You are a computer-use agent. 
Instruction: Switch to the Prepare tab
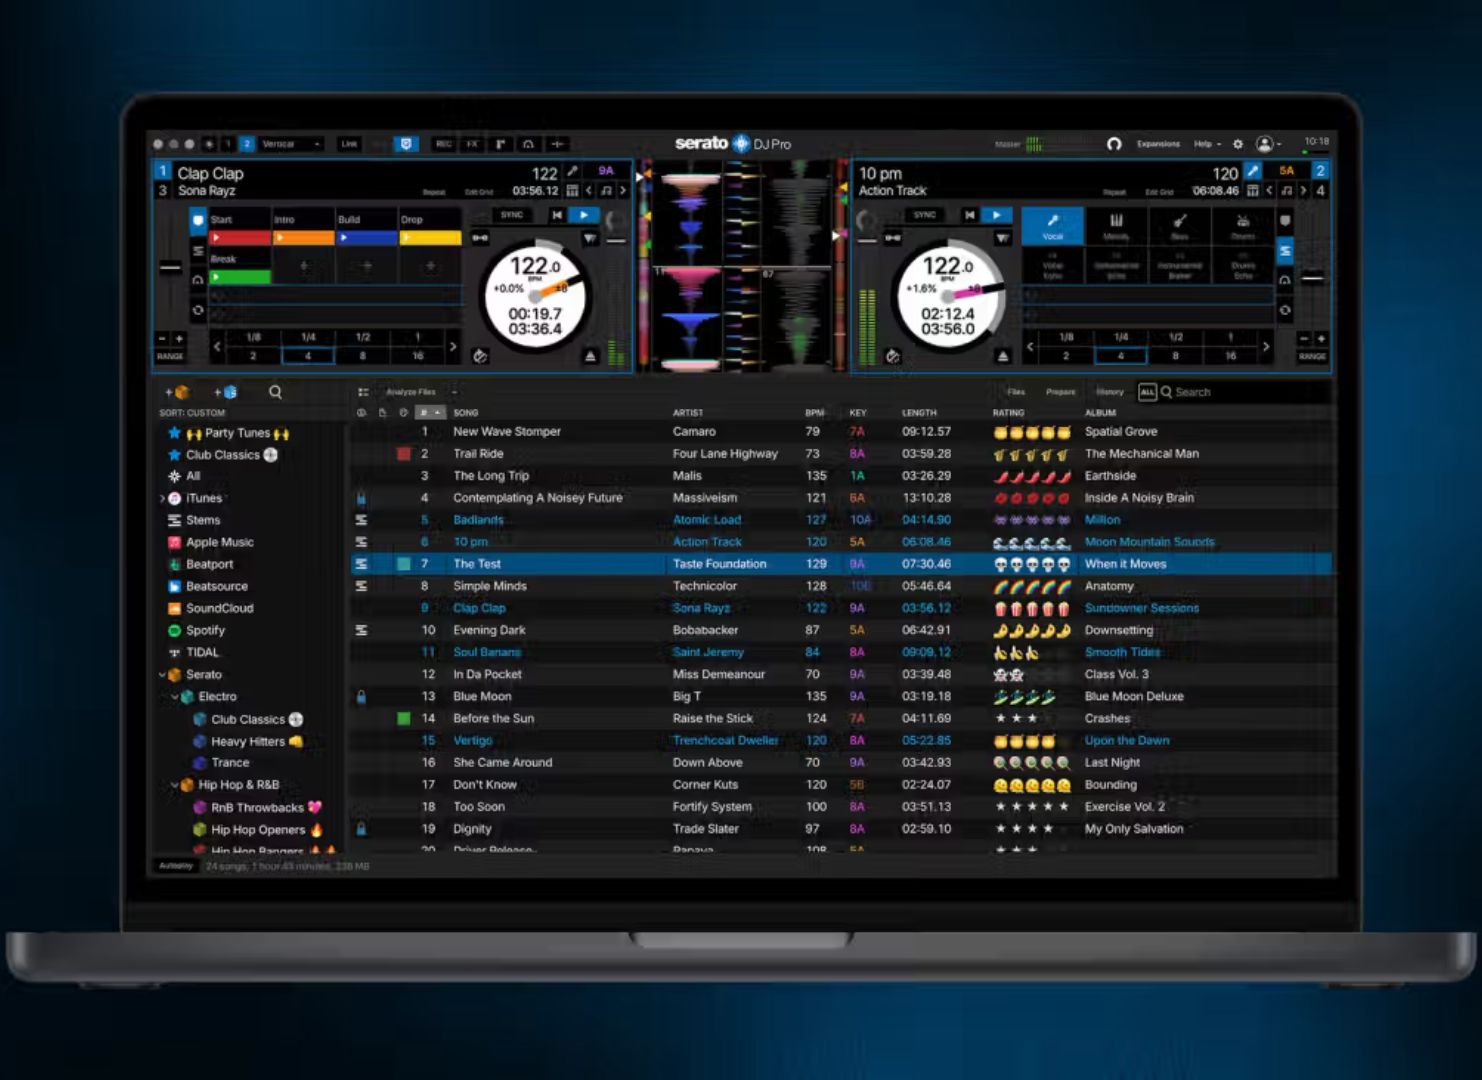point(1062,391)
